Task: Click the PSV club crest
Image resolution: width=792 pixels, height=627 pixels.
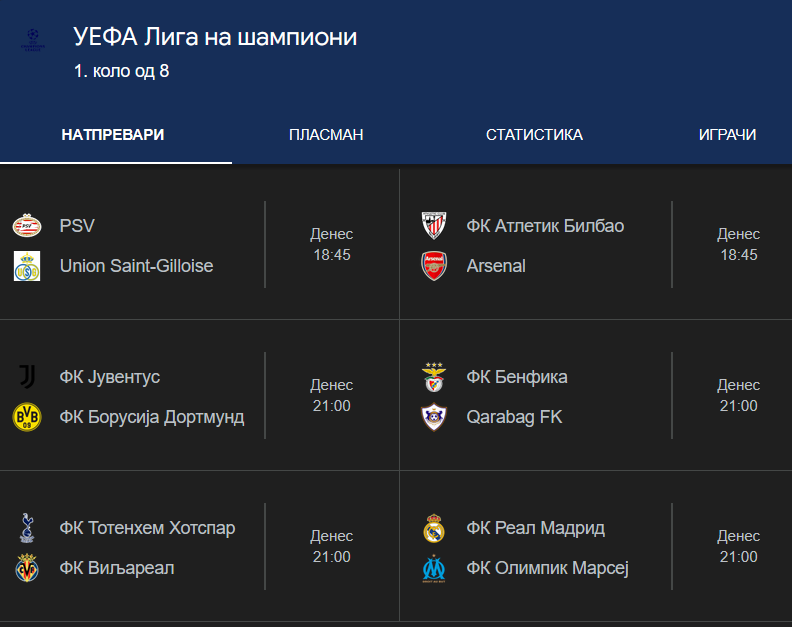Action: pos(27,225)
